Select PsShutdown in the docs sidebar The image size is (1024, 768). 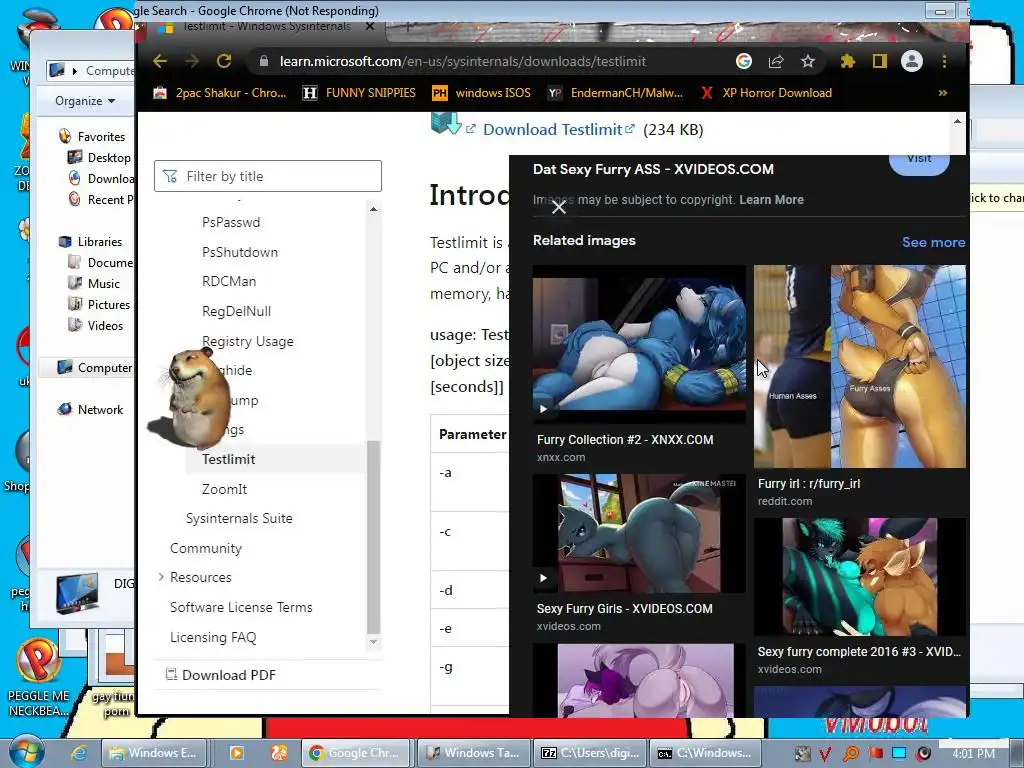tap(240, 252)
